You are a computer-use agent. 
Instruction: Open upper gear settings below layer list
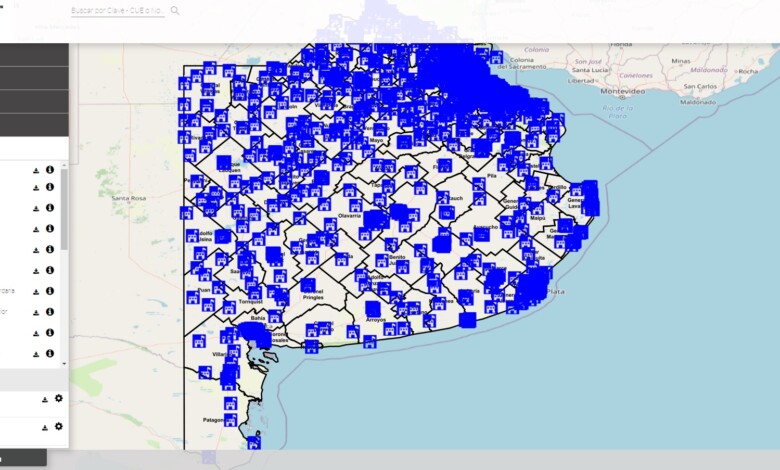pos(59,398)
